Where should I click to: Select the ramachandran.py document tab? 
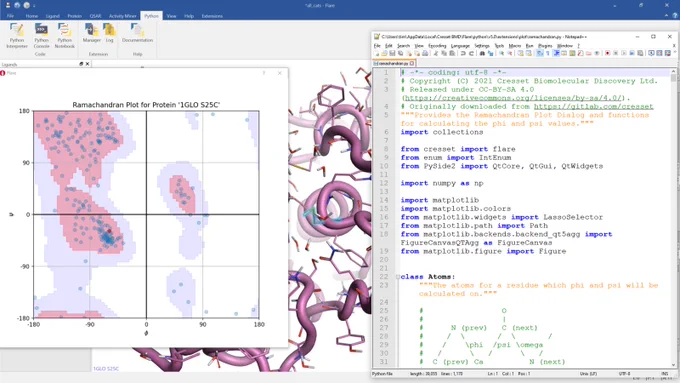click(393, 63)
